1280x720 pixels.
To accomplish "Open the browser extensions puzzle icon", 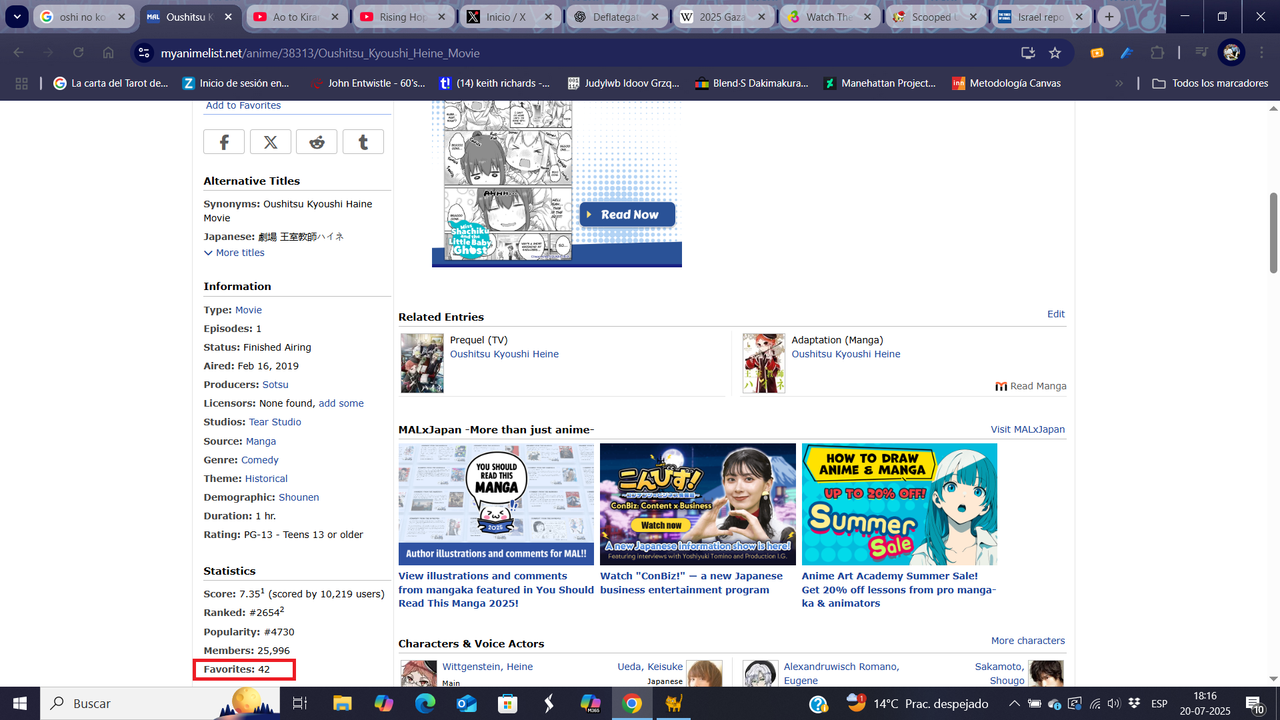I will (x=1157, y=53).
